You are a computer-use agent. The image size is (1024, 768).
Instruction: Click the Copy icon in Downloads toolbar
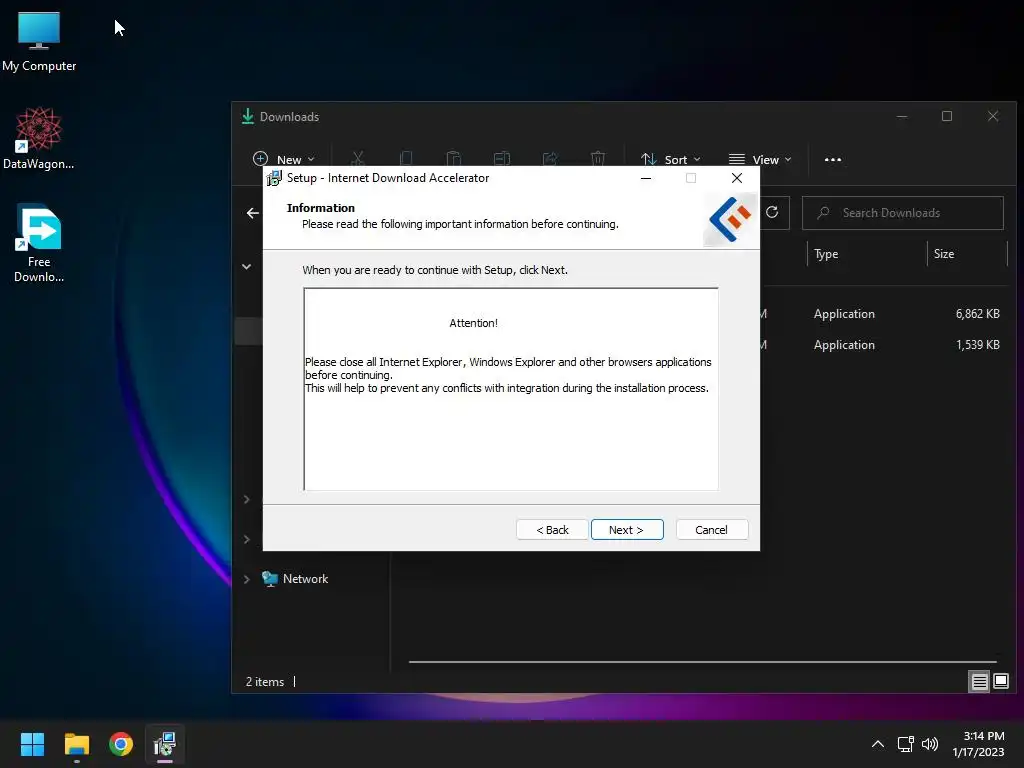pos(406,159)
